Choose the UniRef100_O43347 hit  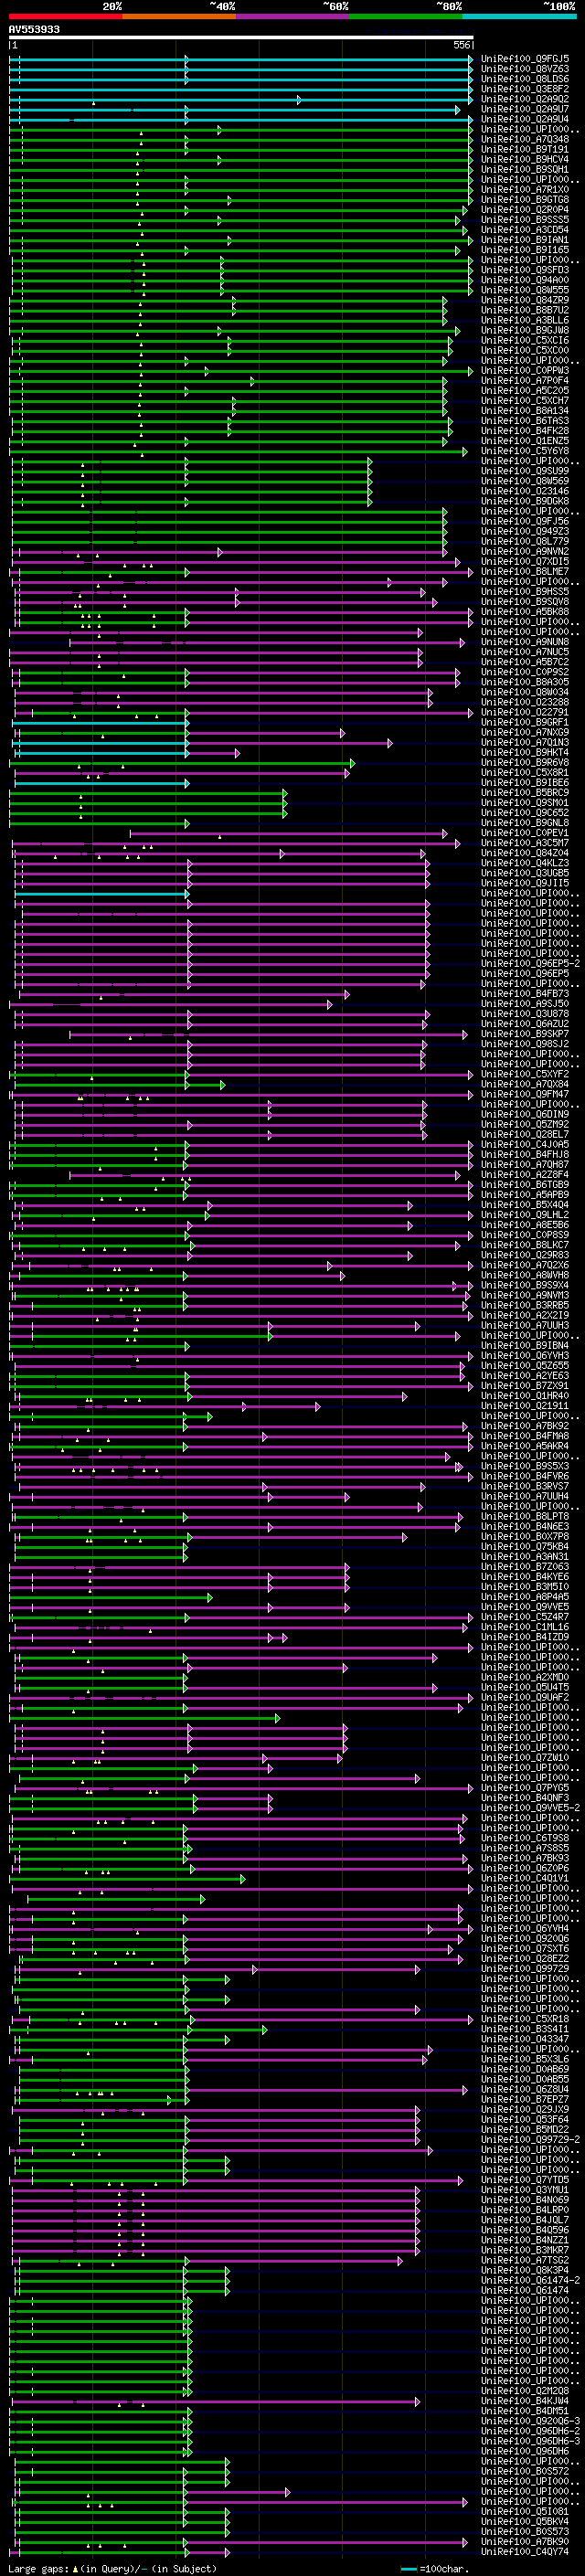coord(524,2040)
